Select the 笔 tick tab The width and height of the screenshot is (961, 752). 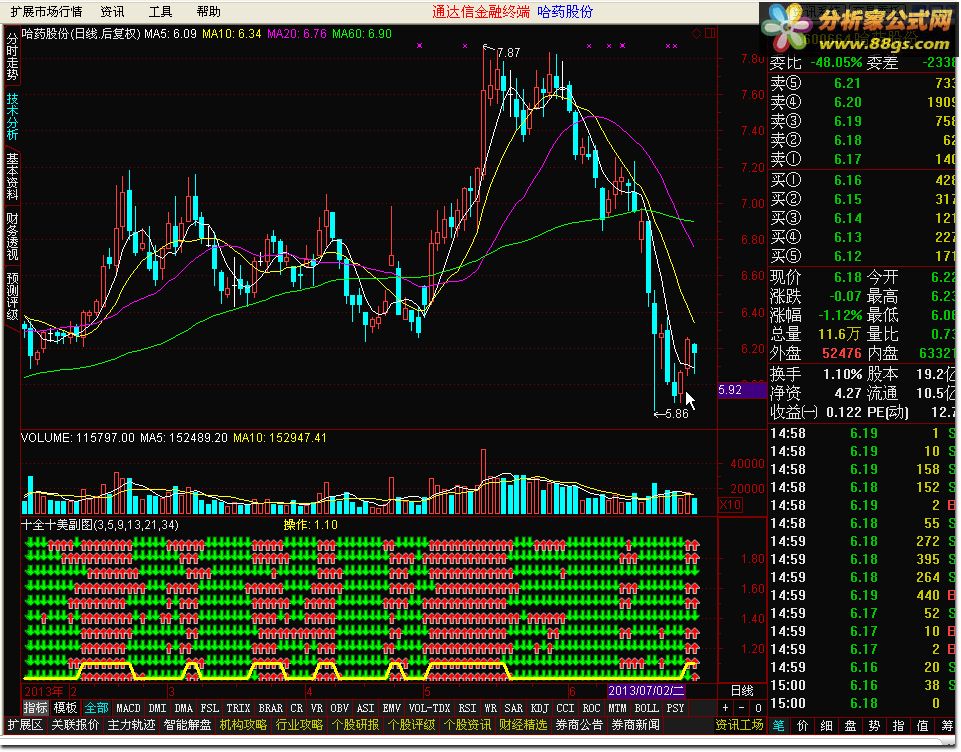click(x=778, y=726)
